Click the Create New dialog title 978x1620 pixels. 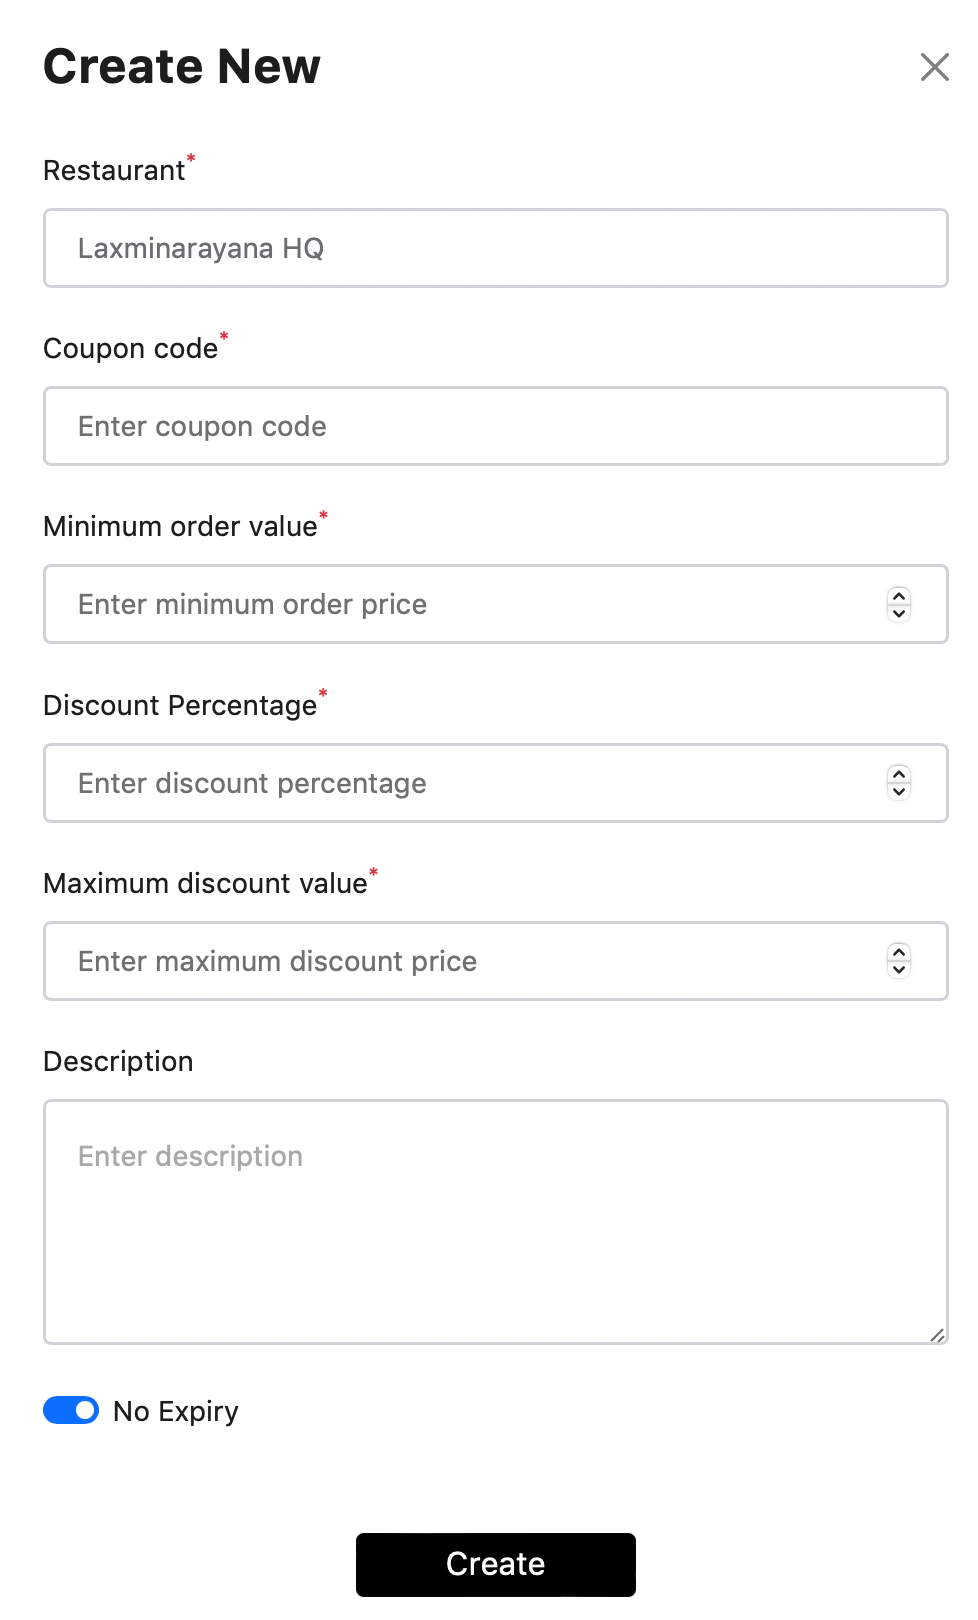[x=181, y=66]
